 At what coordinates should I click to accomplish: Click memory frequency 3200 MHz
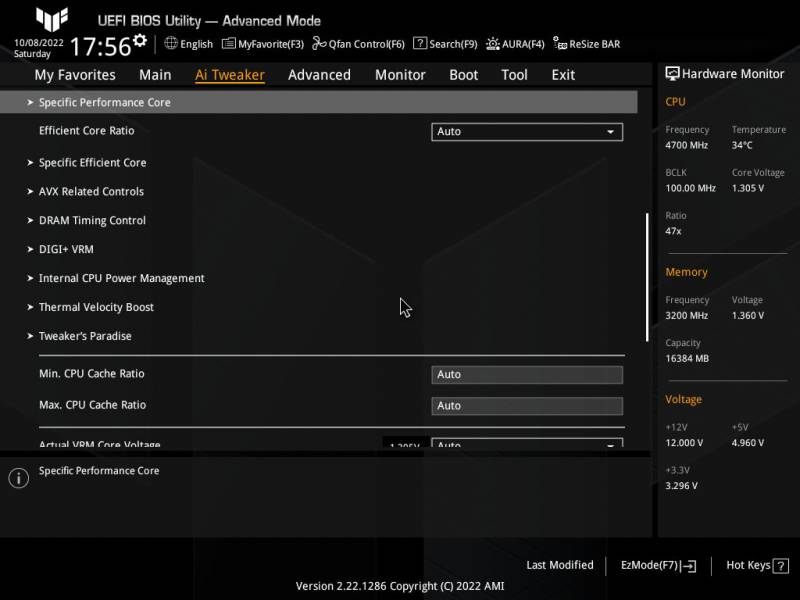click(686, 315)
